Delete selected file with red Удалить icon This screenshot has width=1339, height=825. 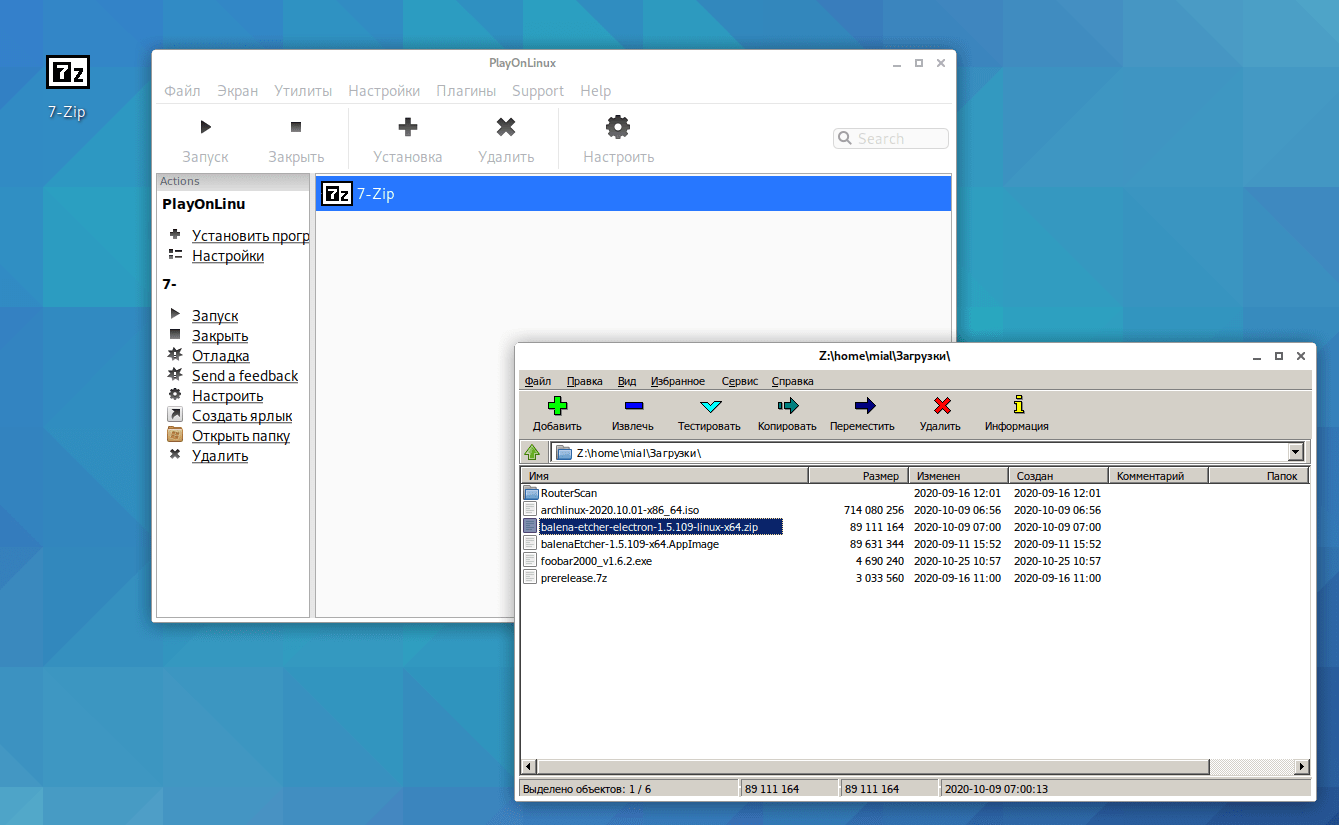(940, 405)
